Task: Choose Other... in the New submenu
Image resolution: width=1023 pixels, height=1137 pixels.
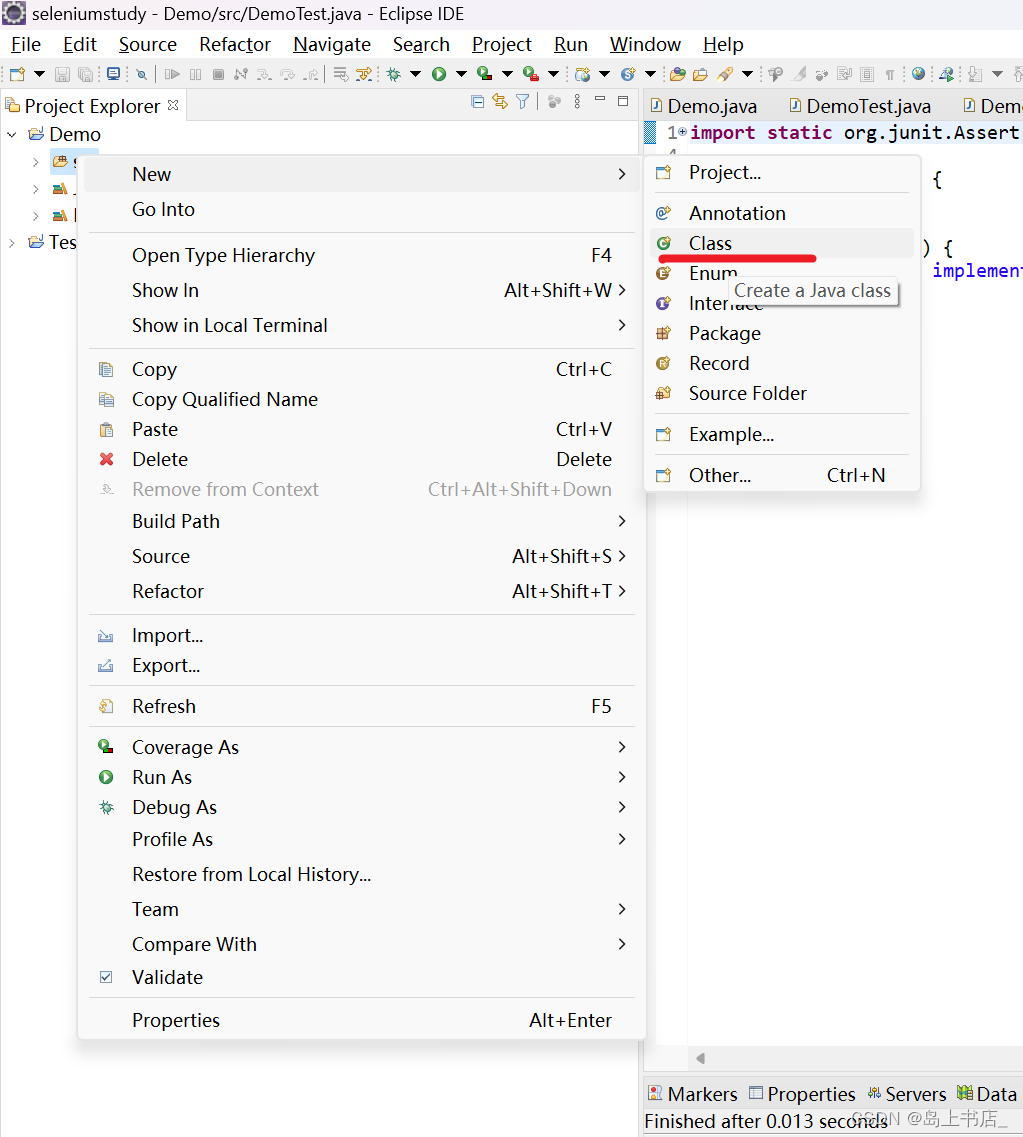Action: [x=782, y=475]
